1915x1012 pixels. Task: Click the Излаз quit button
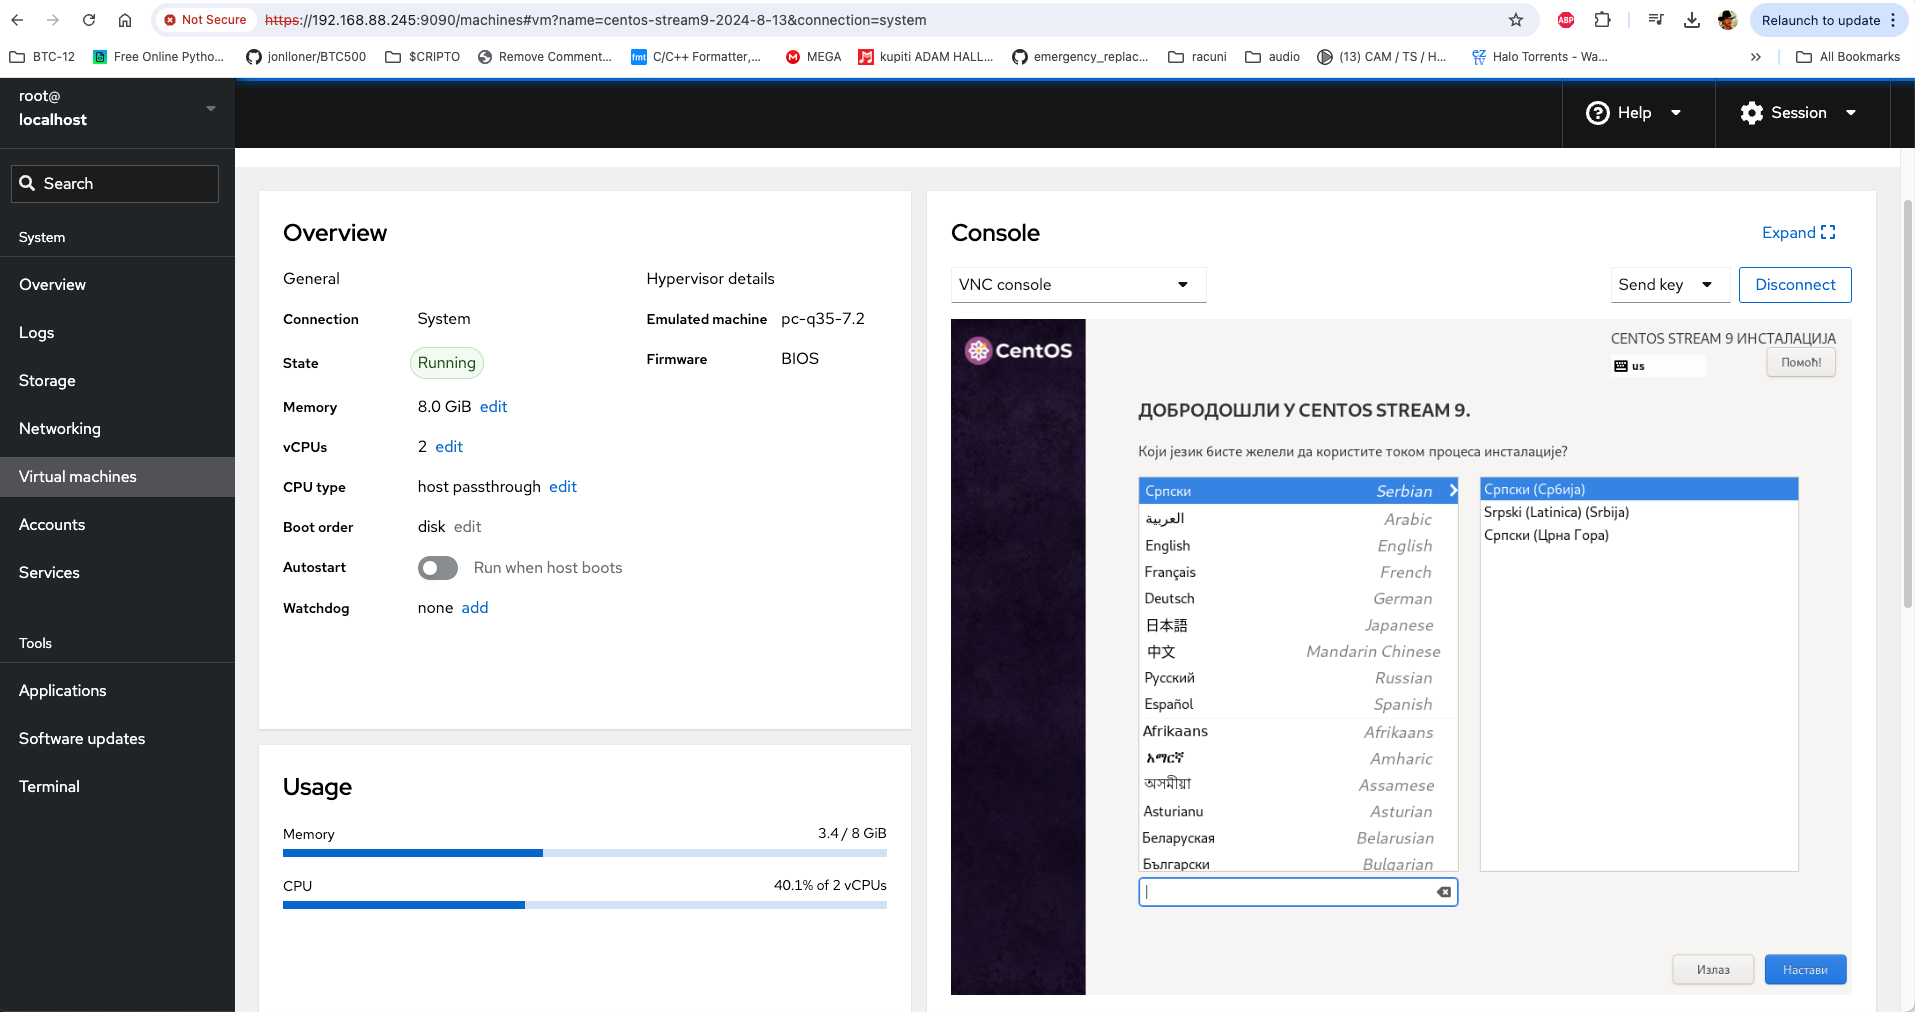pos(1713,970)
